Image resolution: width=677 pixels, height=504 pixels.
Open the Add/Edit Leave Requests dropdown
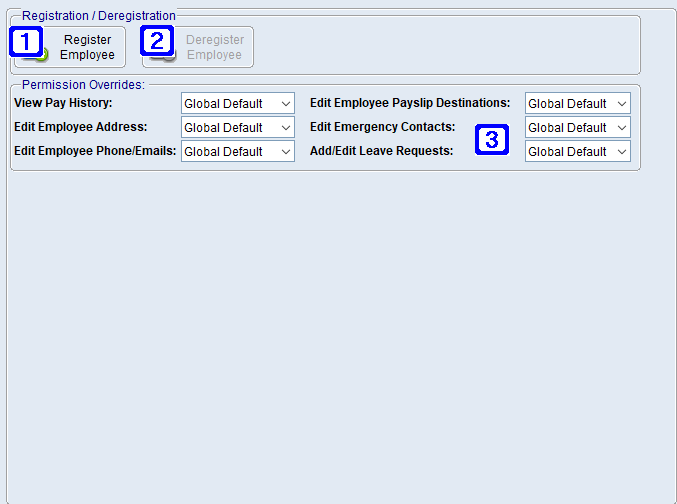click(x=578, y=151)
